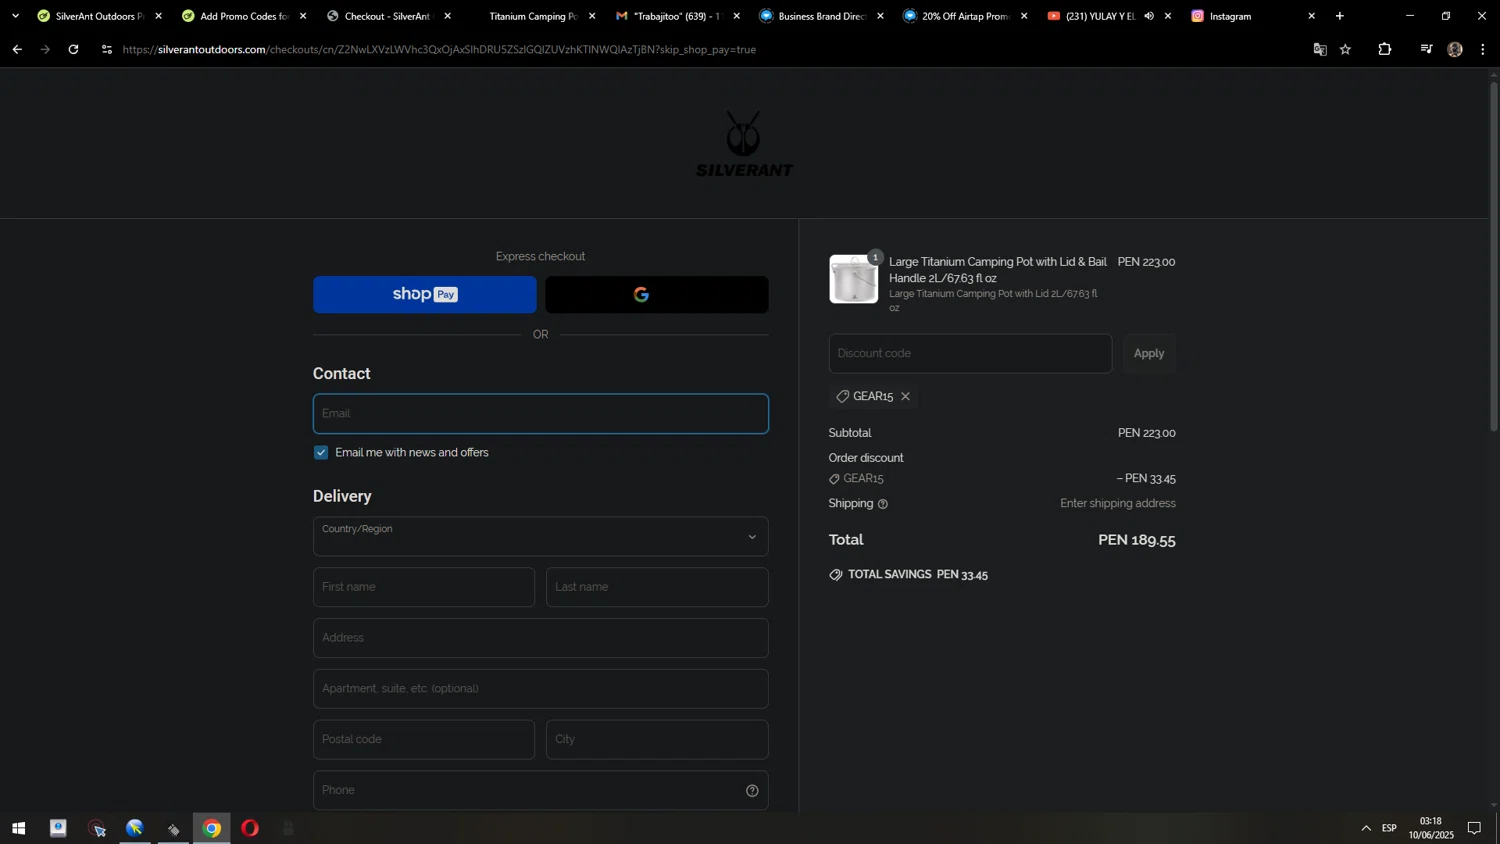Screen dimensions: 1500x844
Task: Pay with Shop Pay express button
Action: tap(425, 294)
